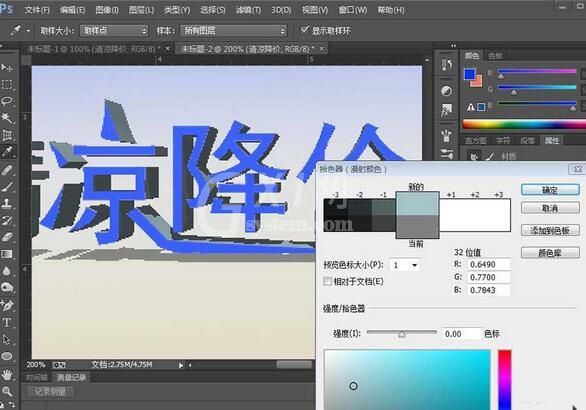Viewport: 586px width, 410px height.
Task: Click the 强度 value field 0.00
Action: [x=462, y=334]
